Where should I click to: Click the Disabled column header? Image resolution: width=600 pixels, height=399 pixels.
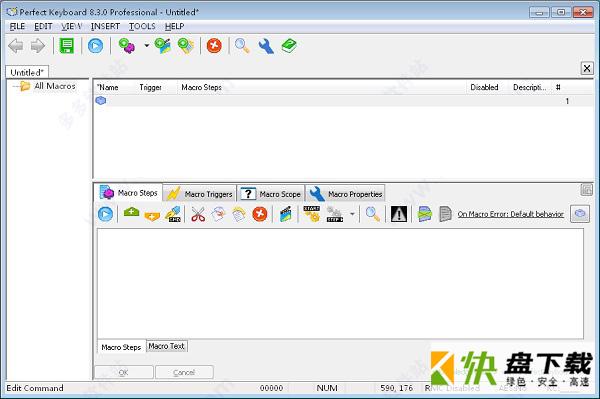point(484,87)
